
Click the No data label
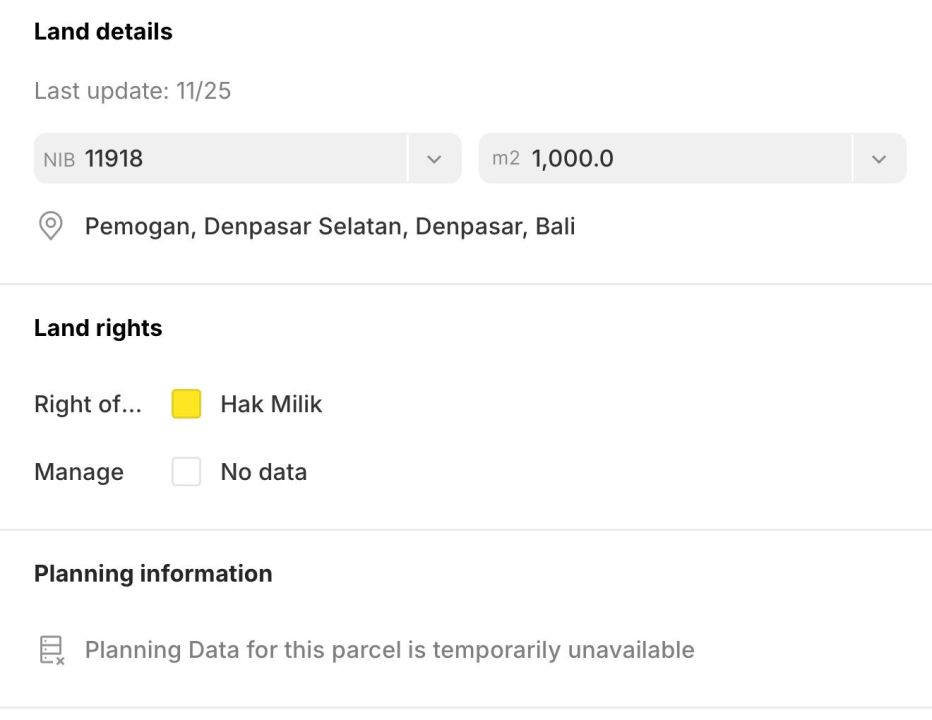[x=263, y=472]
